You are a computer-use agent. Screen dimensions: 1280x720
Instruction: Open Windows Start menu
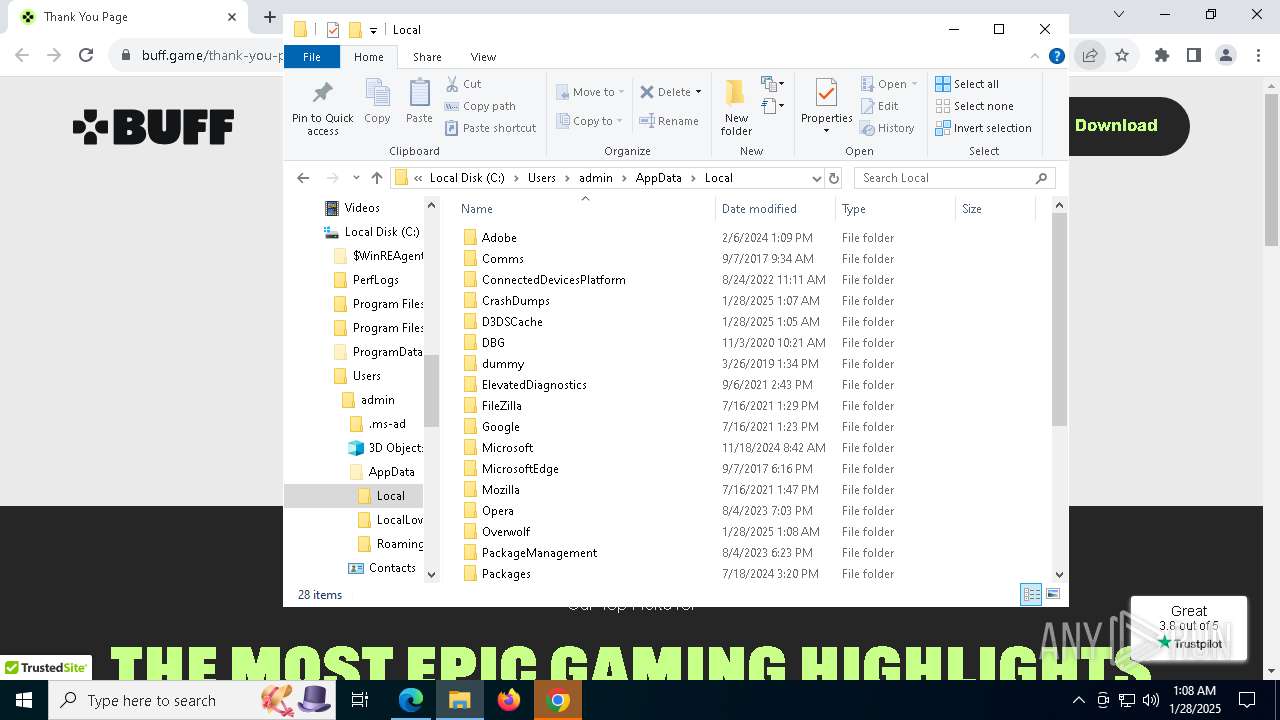pyautogui.click(x=23, y=700)
